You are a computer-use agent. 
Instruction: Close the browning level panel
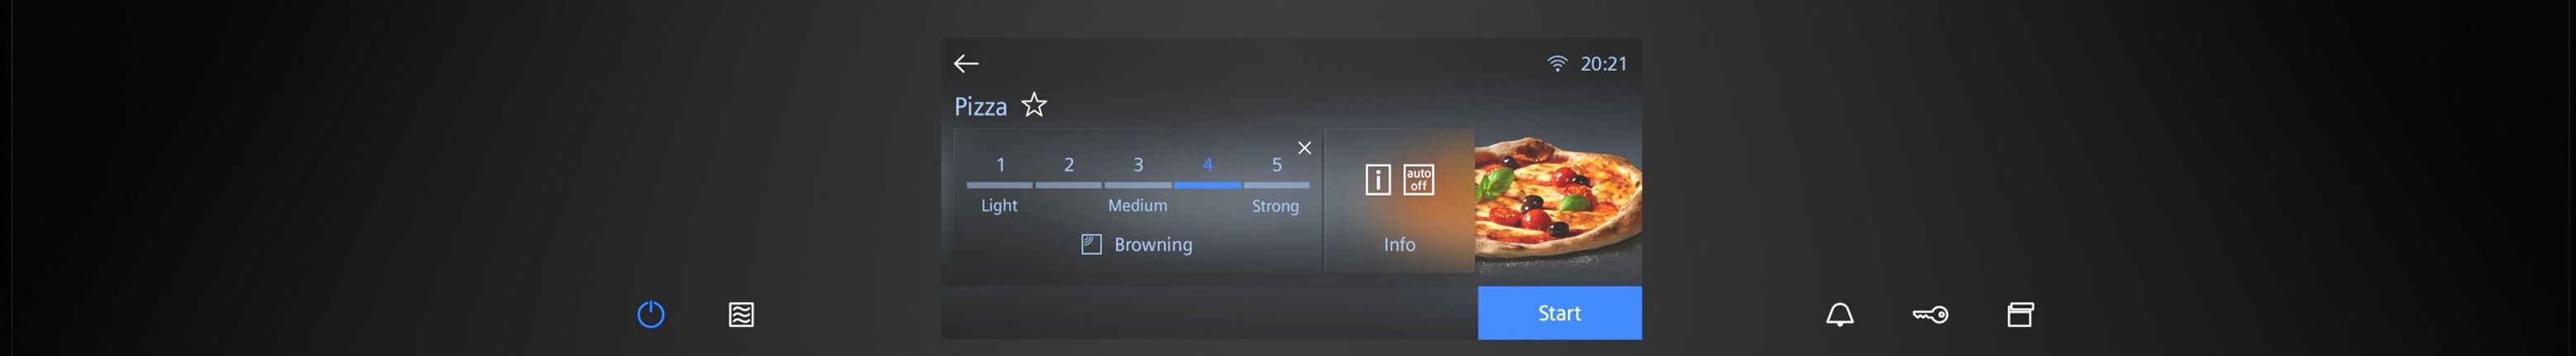click(1304, 148)
